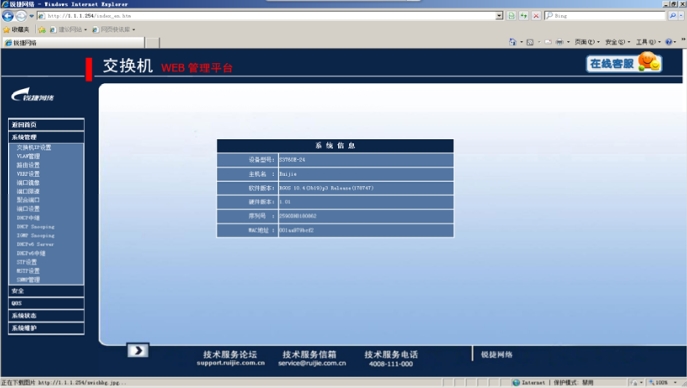Viewport: 687px width, 388px height.
Task: Click the arrow icon below the content panel
Action: coord(138,350)
